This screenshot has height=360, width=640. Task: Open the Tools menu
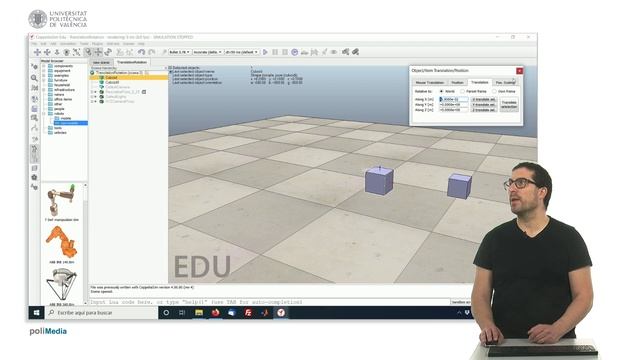[84, 44]
